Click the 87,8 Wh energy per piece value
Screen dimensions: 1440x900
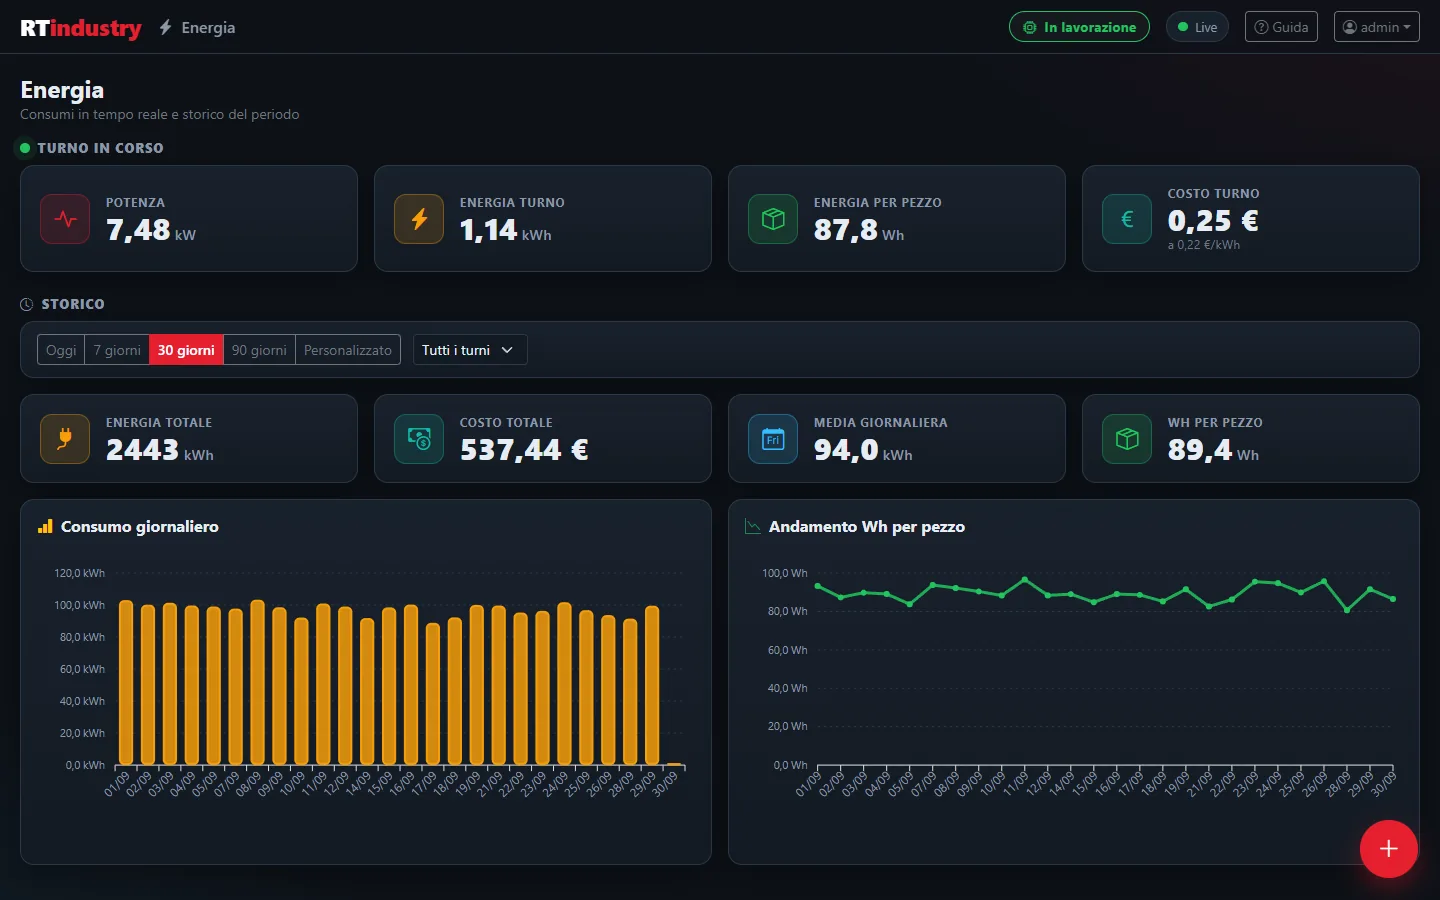(859, 230)
